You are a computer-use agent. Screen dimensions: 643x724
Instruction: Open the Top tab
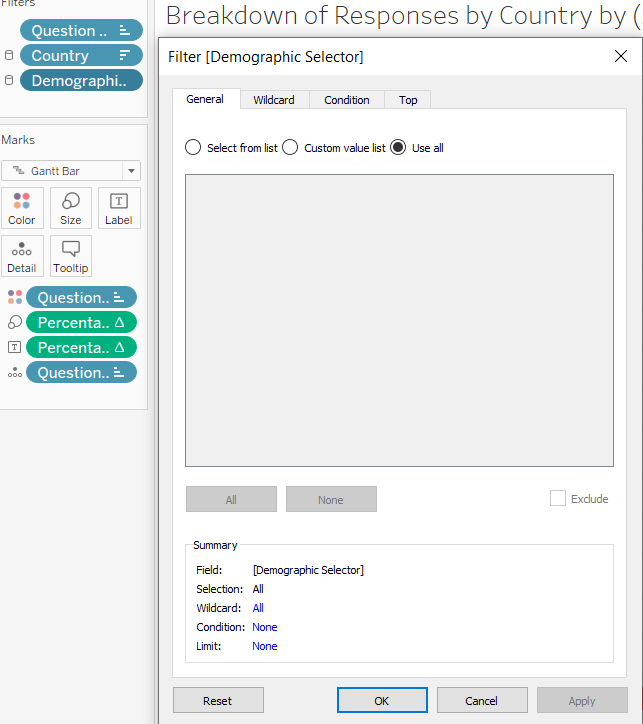coord(408,100)
